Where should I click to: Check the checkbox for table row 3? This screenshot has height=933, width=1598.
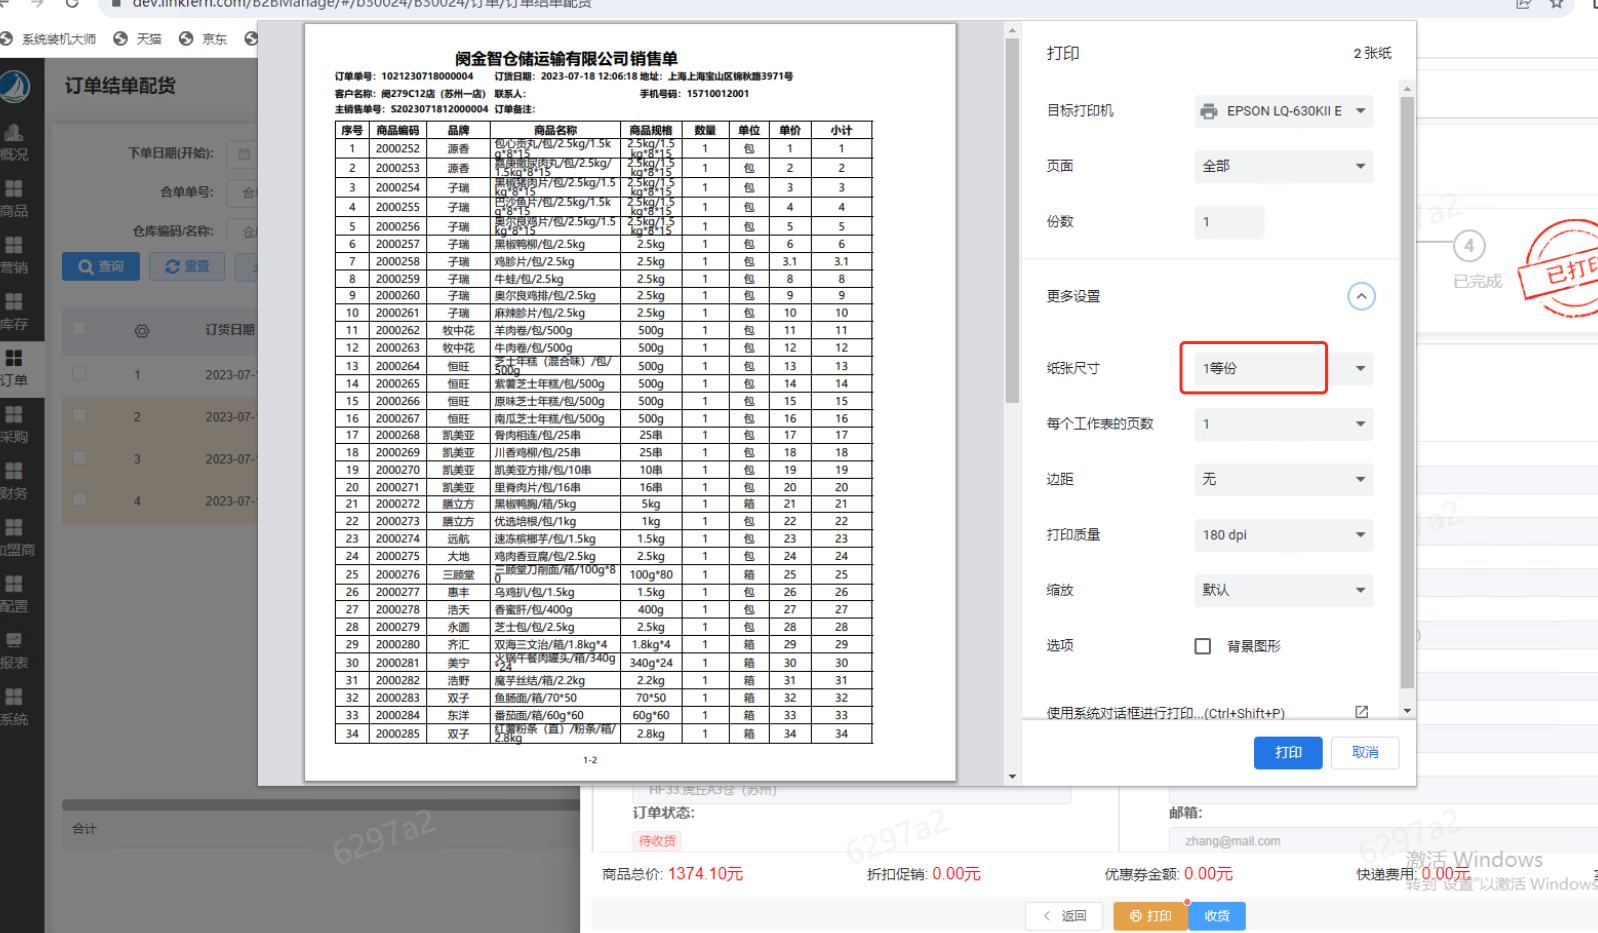pyautogui.click(x=79, y=457)
